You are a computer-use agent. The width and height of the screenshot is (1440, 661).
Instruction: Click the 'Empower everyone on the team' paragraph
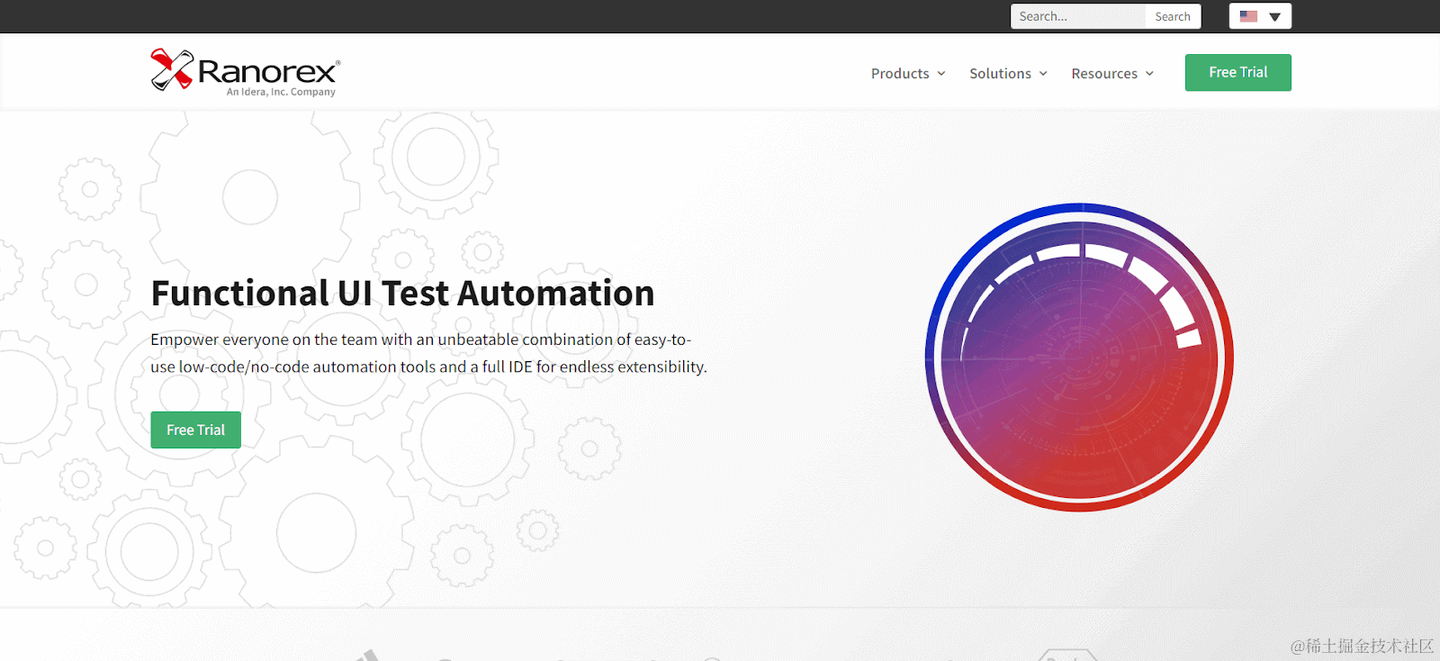[429, 353]
